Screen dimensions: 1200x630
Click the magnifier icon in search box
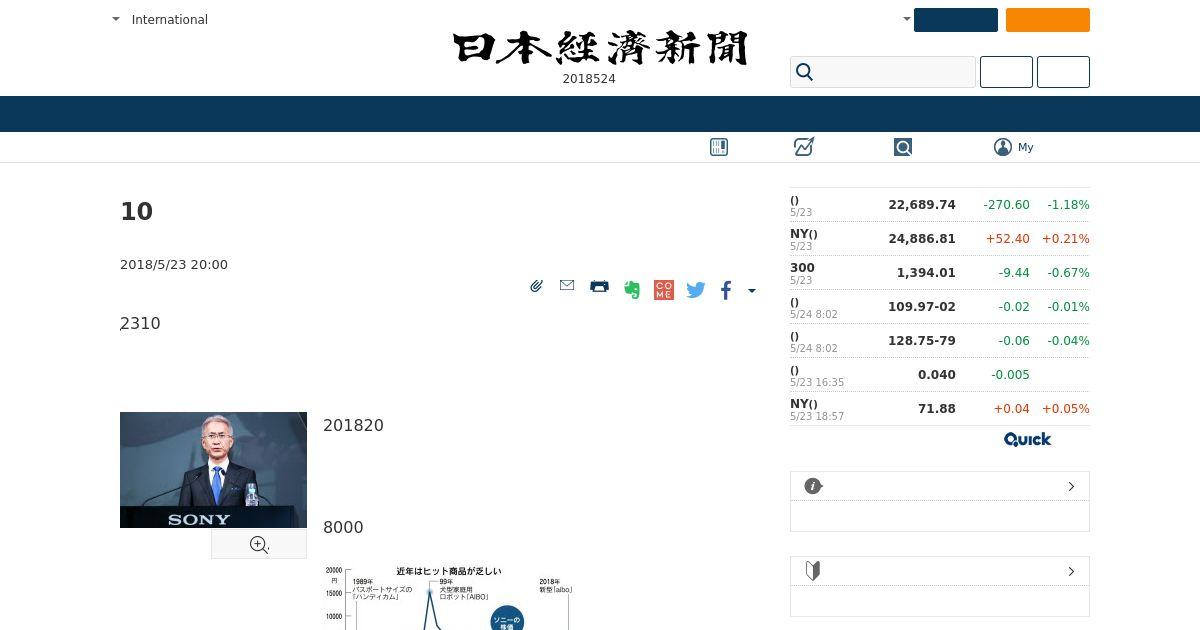point(804,72)
